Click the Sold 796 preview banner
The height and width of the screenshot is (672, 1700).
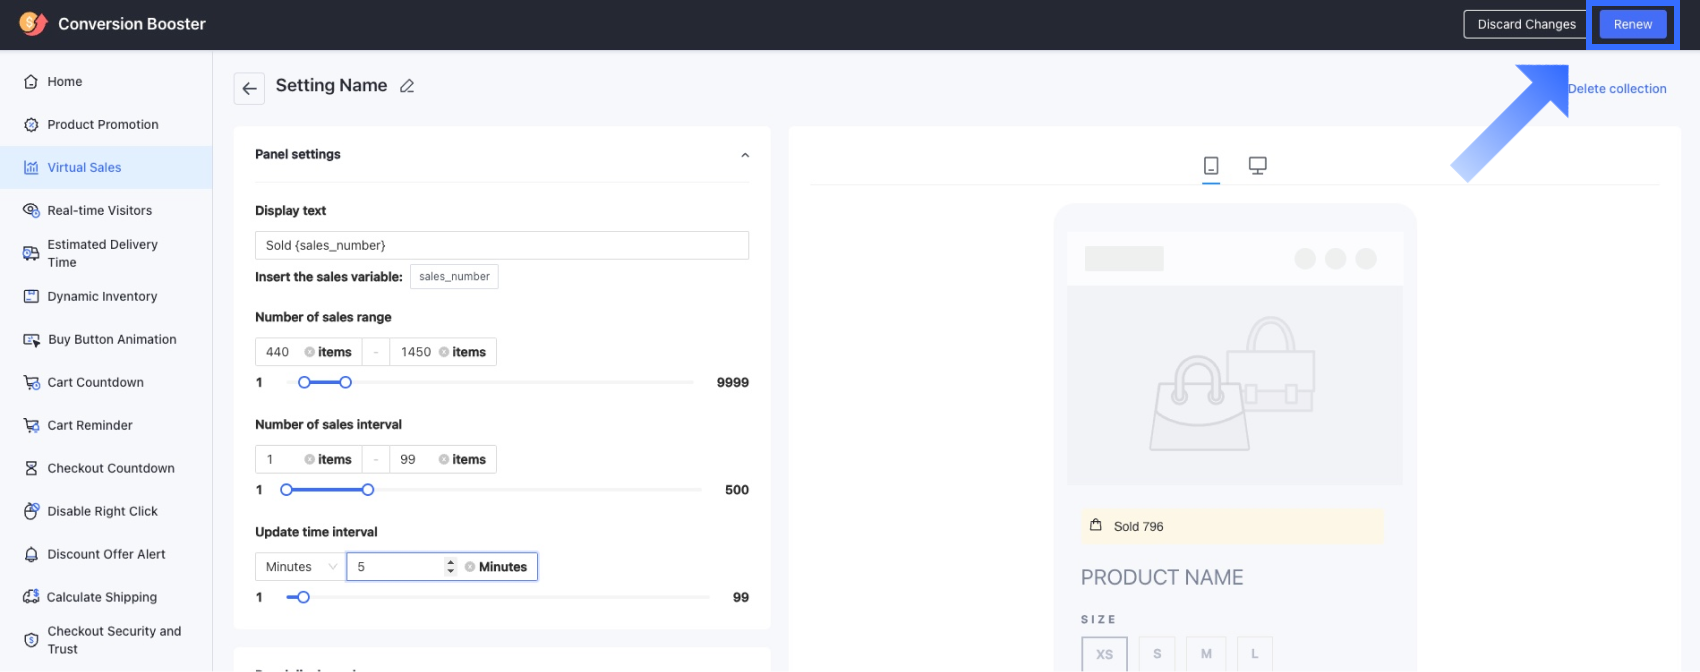click(1232, 526)
